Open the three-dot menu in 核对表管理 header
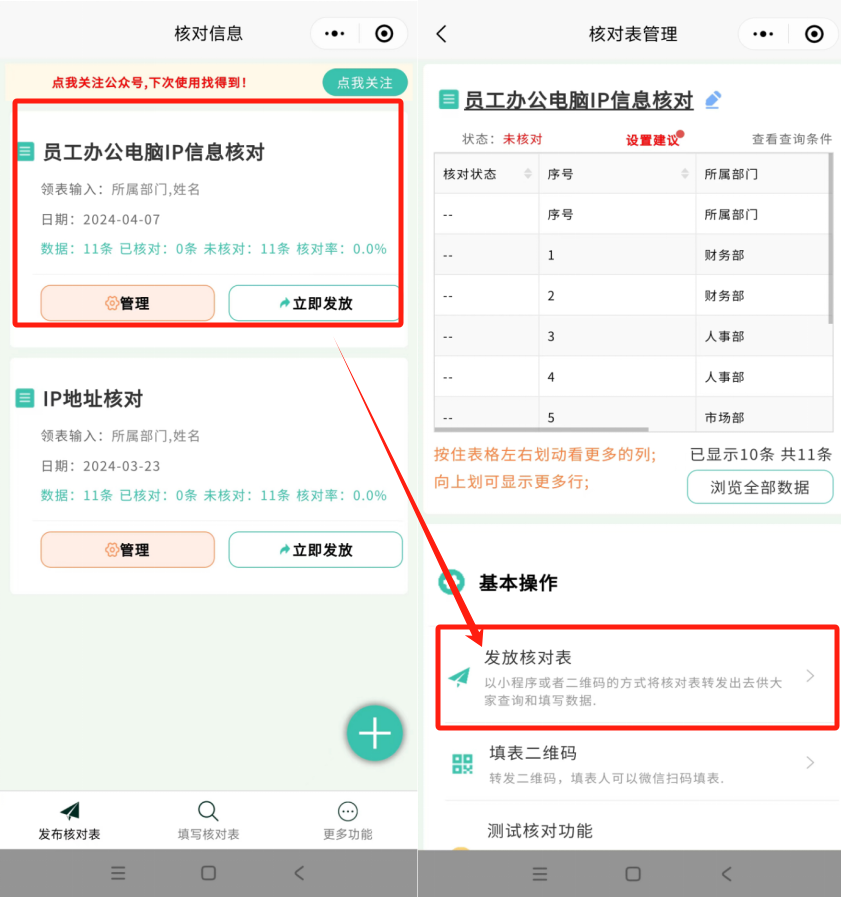 tap(763, 34)
